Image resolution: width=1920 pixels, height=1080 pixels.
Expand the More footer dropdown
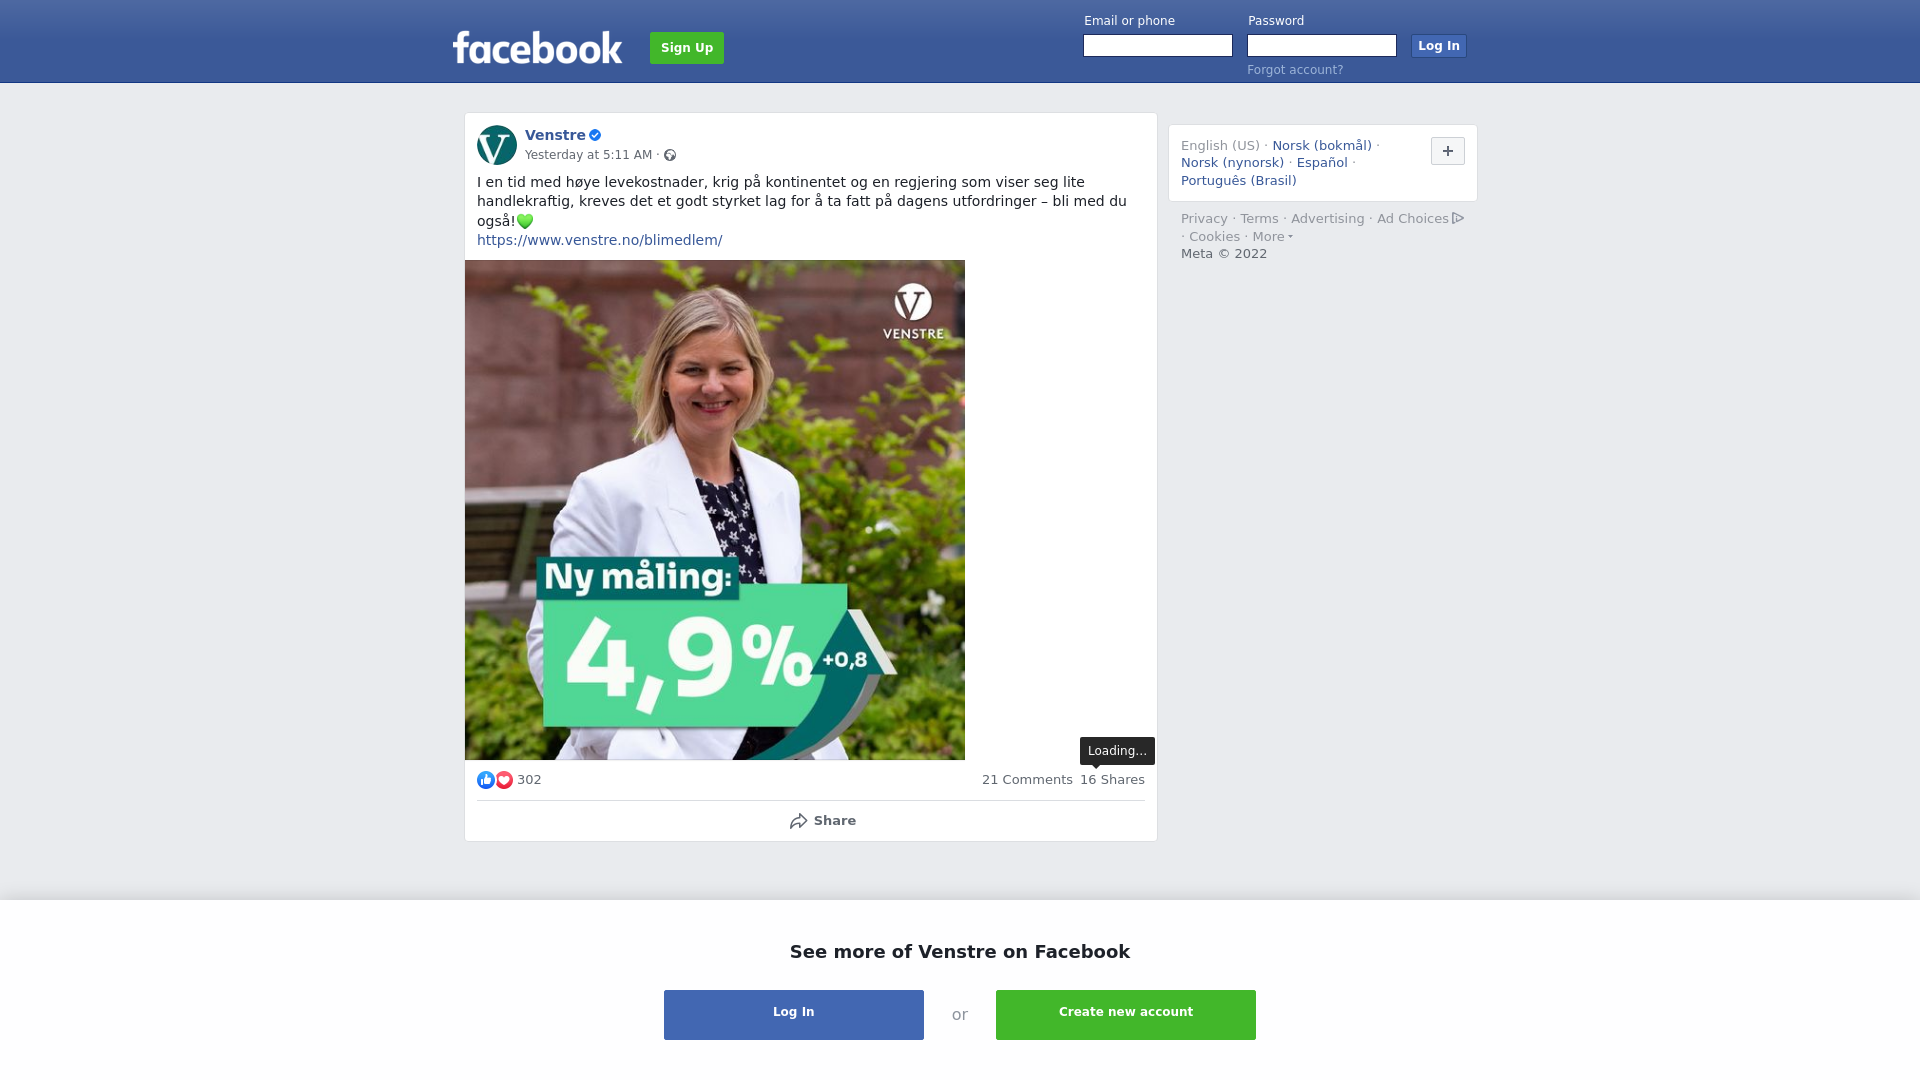(x=1272, y=237)
